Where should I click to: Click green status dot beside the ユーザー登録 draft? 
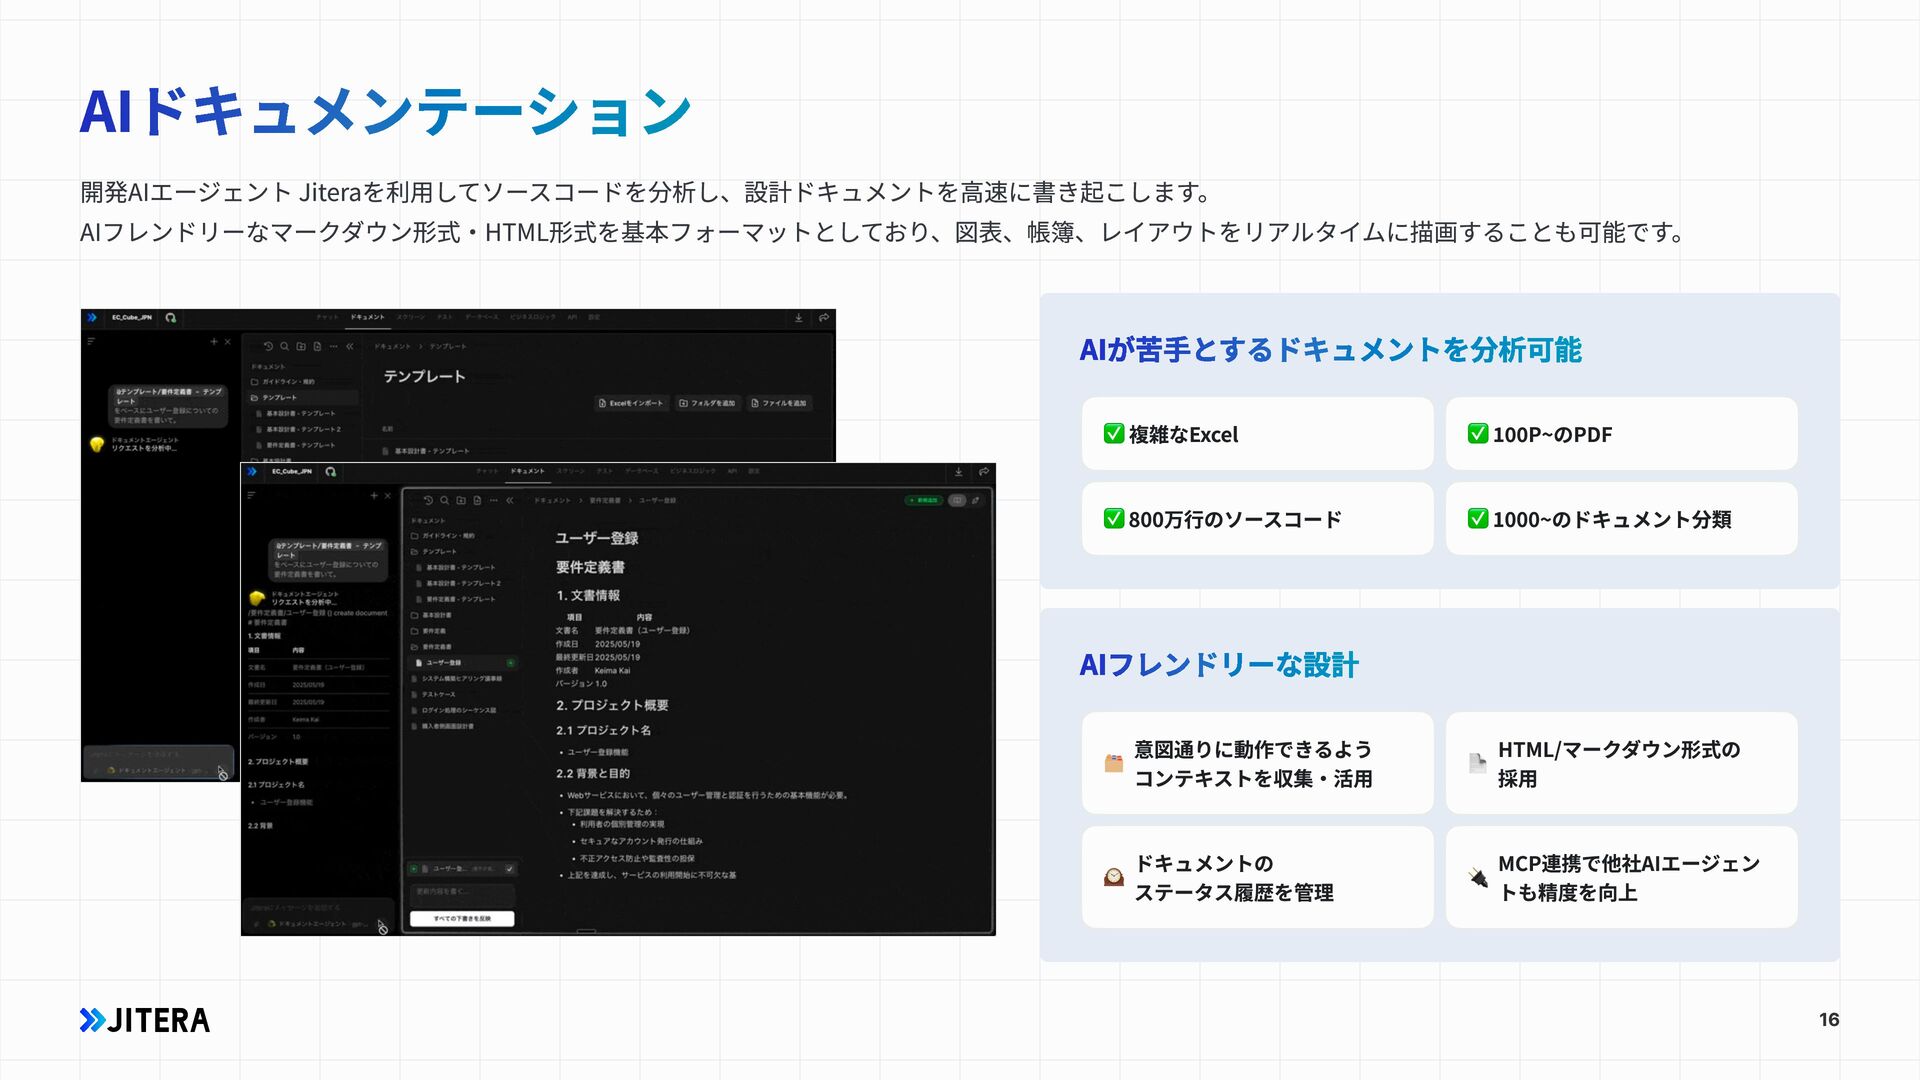pyautogui.click(x=414, y=869)
